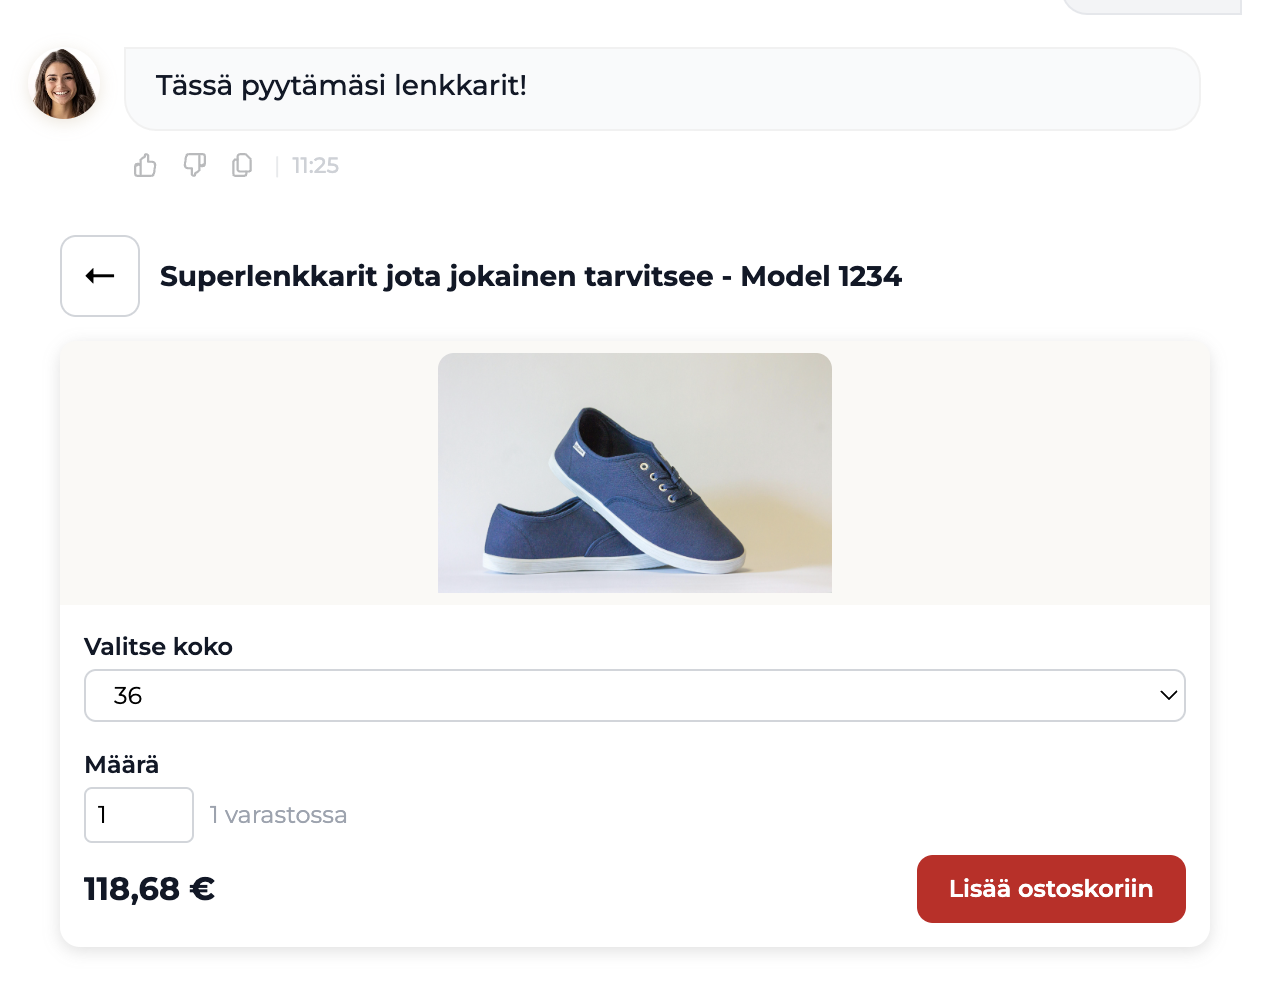
Task: Open the blue sneaker product image
Action: tap(635, 473)
